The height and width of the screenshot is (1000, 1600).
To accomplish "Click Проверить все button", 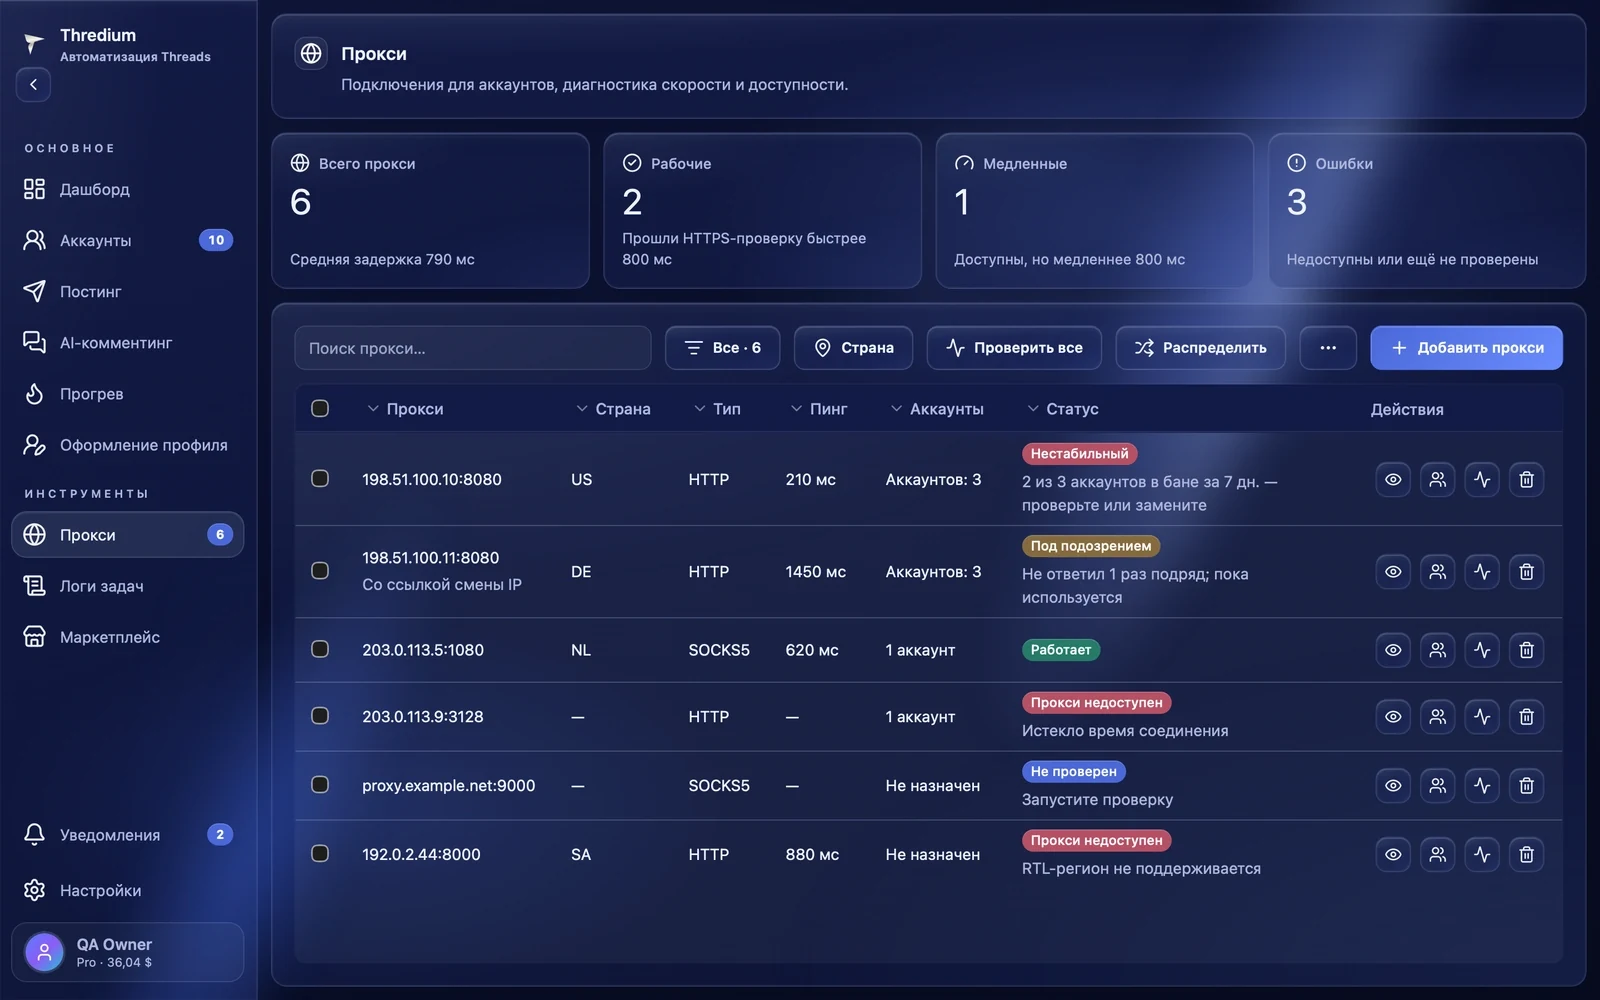I will coord(1014,348).
